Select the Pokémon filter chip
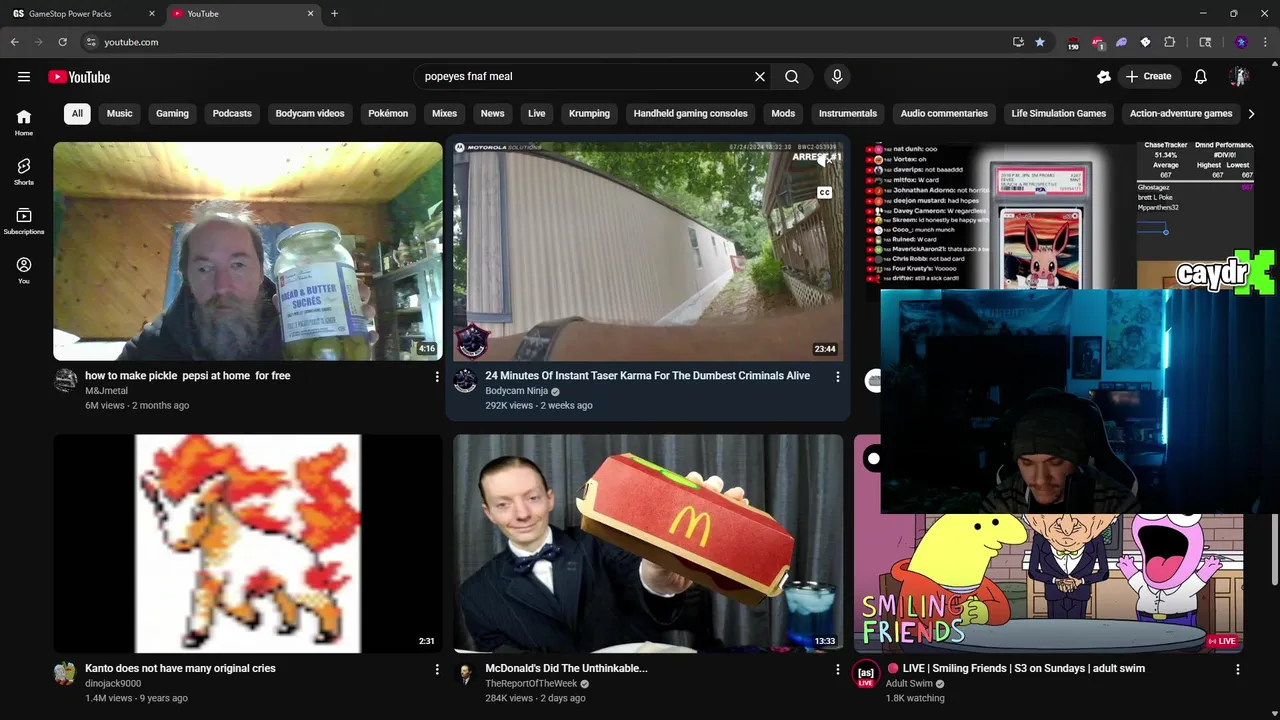 pos(388,113)
